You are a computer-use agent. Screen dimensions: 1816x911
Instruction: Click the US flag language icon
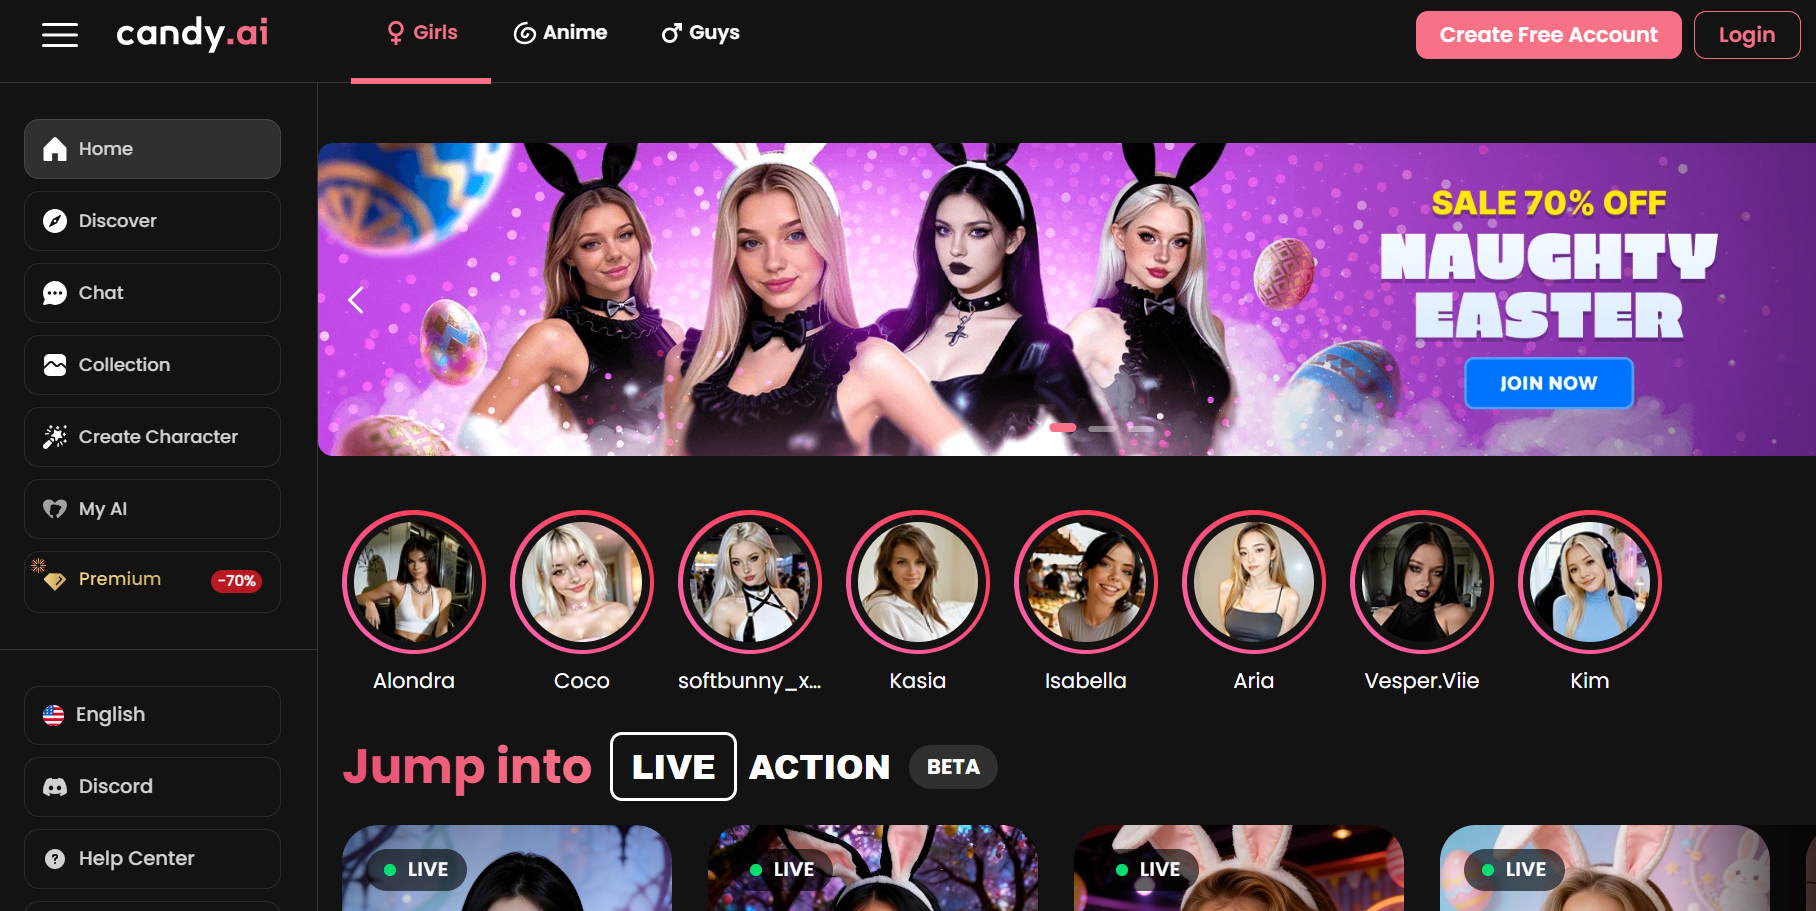54,715
